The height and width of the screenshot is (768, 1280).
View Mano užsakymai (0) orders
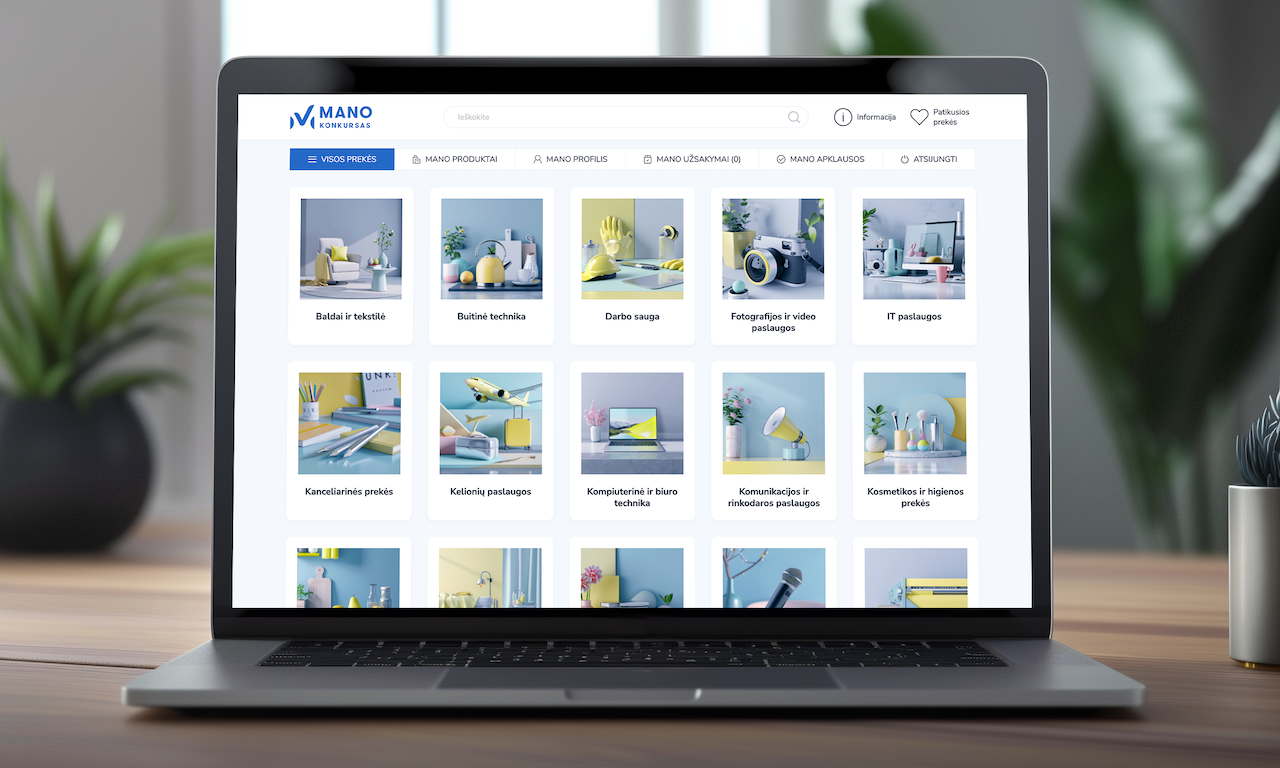click(x=692, y=159)
